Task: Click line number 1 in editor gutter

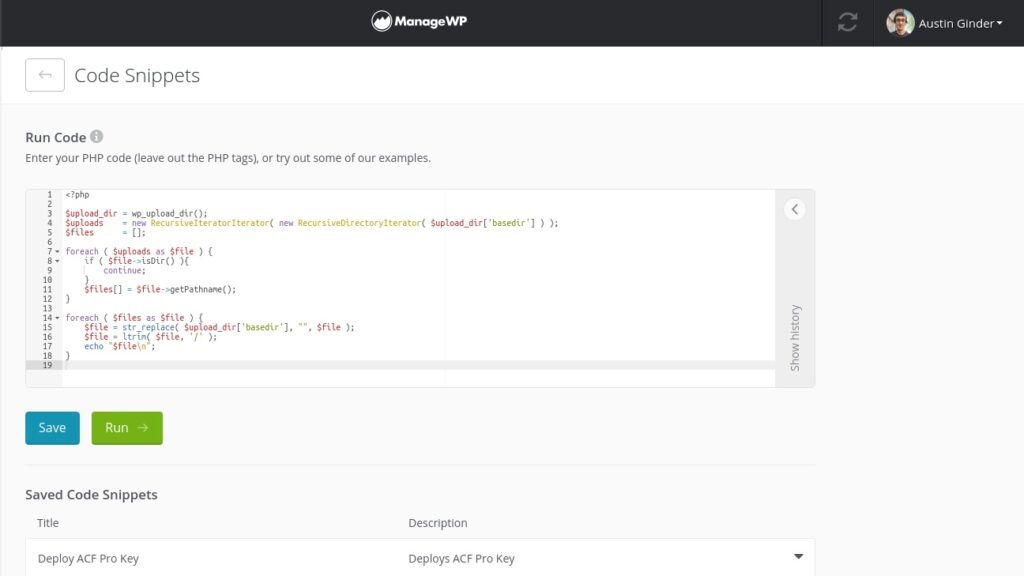Action: point(48,195)
